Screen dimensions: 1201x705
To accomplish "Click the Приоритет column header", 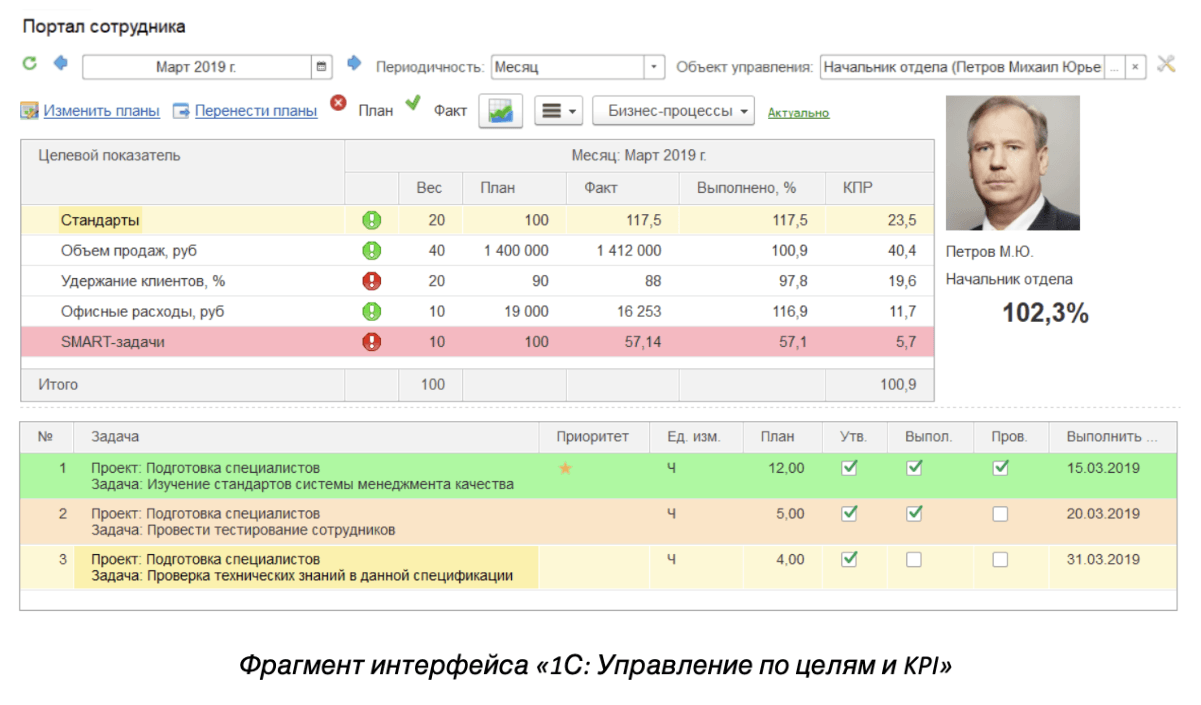I will click(593, 437).
